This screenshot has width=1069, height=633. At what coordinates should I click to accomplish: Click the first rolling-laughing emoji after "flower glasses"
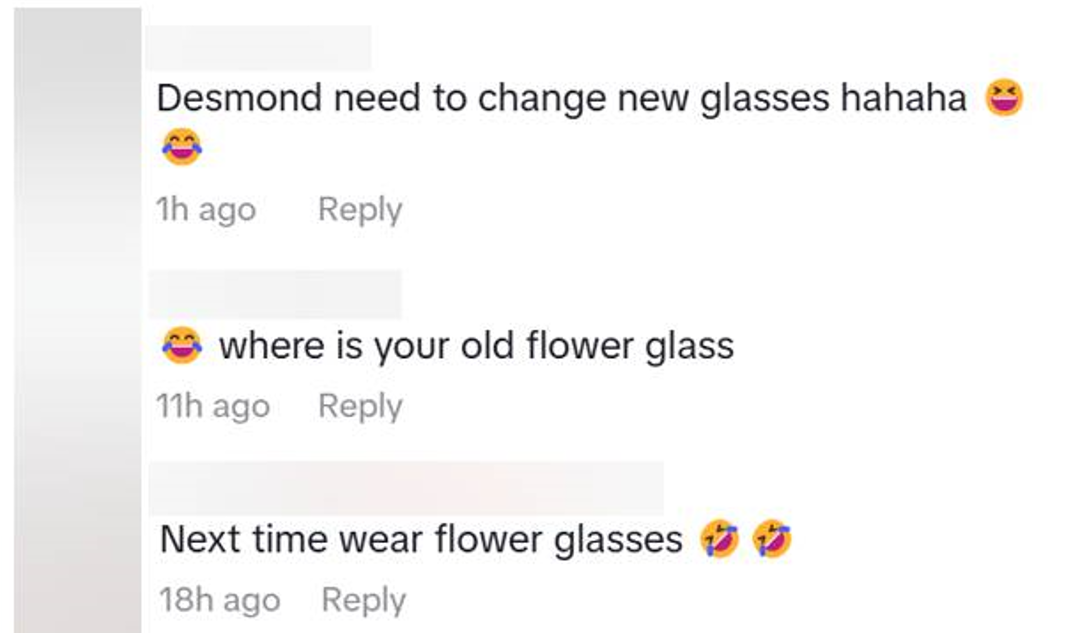coord(720,540)
